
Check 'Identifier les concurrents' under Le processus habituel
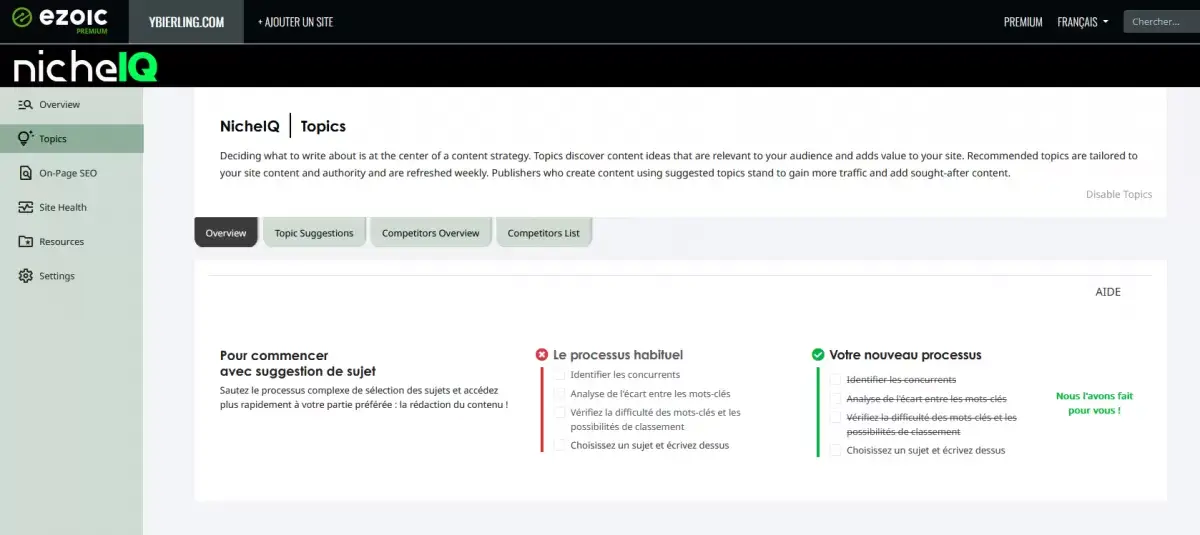(560, 375)
